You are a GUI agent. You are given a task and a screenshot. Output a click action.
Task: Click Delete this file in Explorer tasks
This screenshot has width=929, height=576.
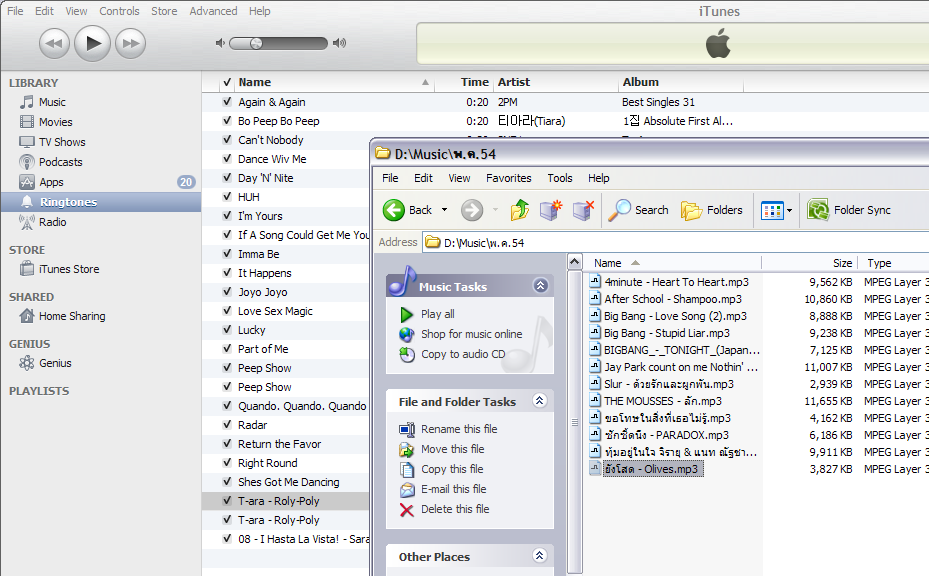455,509
